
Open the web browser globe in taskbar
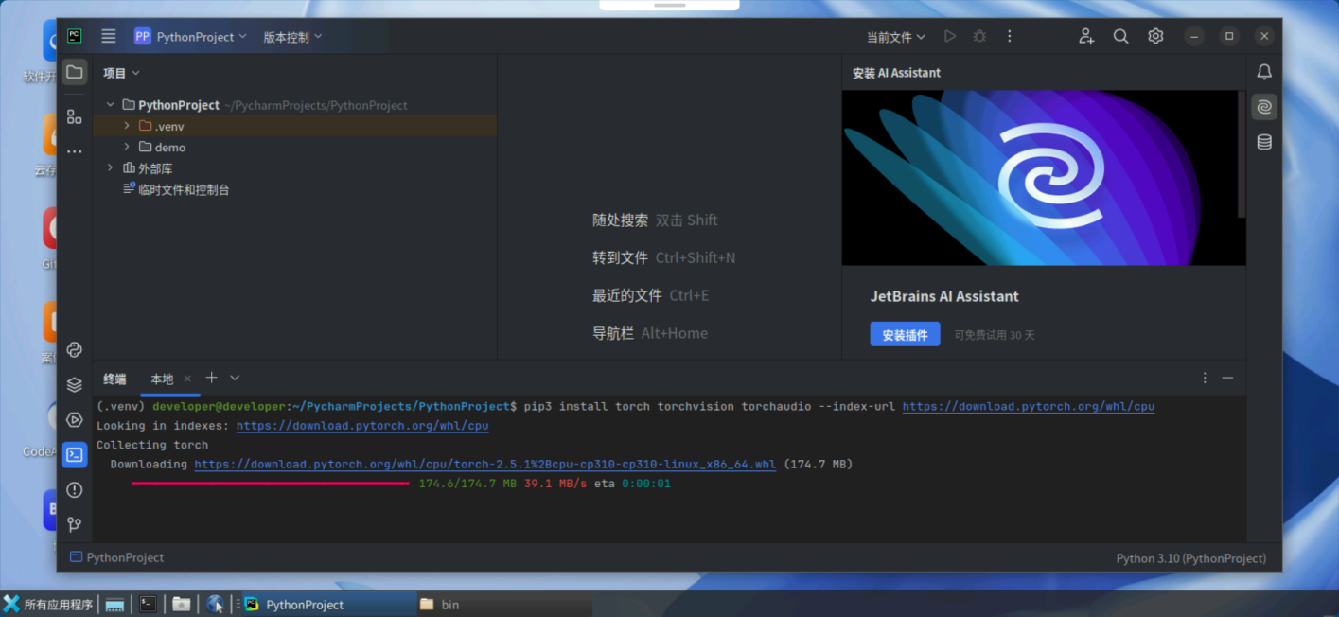pos(215,604)
